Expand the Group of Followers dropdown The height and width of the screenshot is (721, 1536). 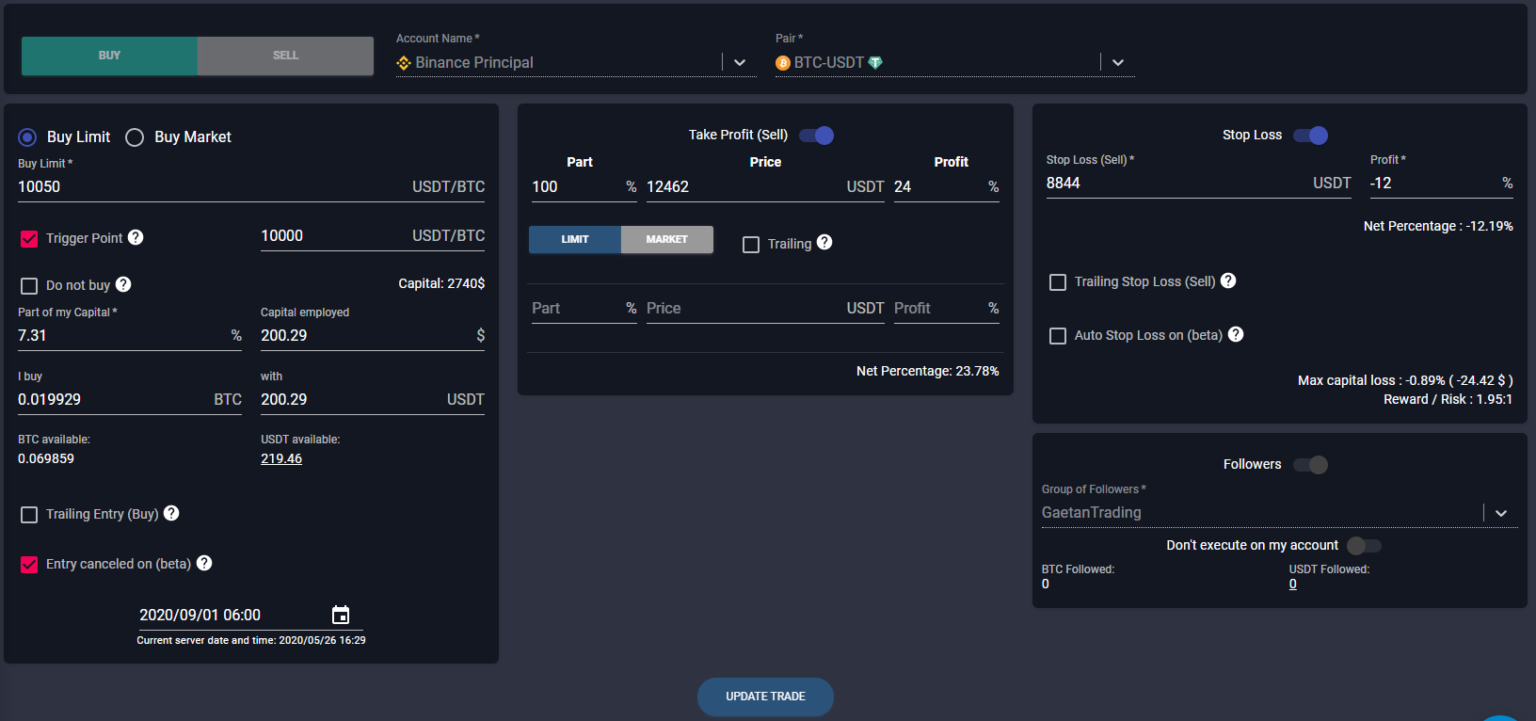[x=1501, y=512]
